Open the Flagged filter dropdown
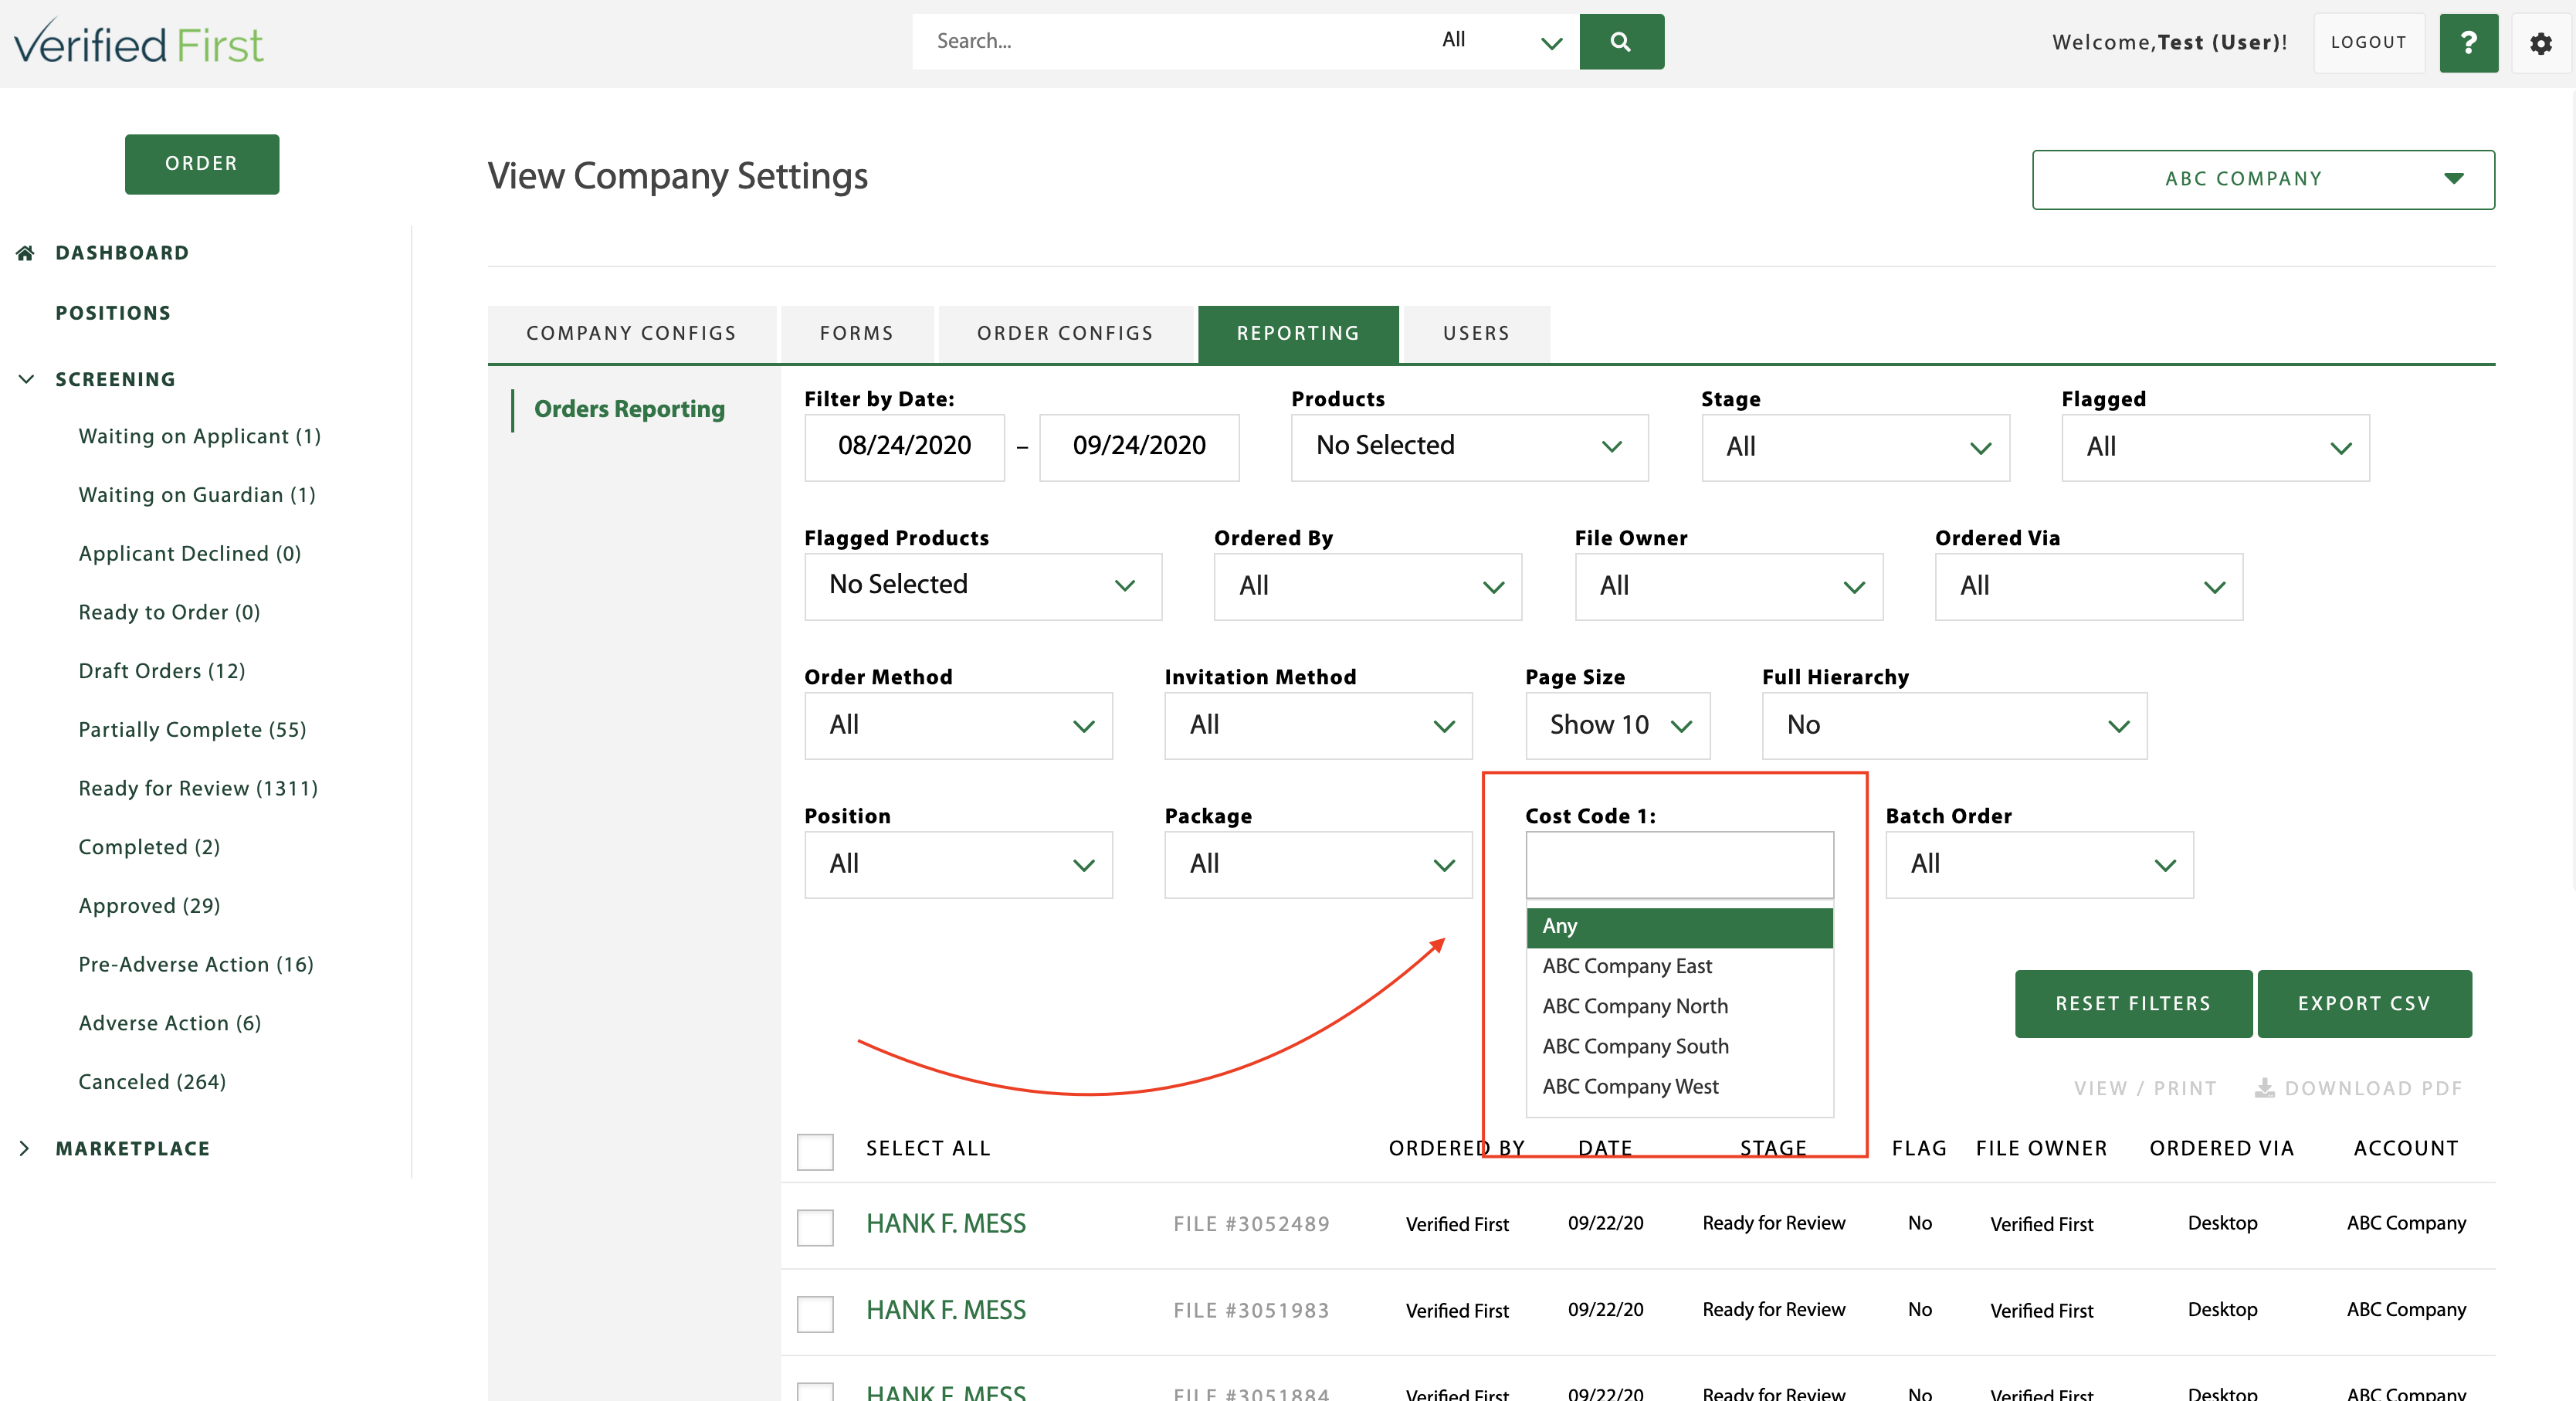This screenshot has width=2576, height=1401. tap(2215, 447)
